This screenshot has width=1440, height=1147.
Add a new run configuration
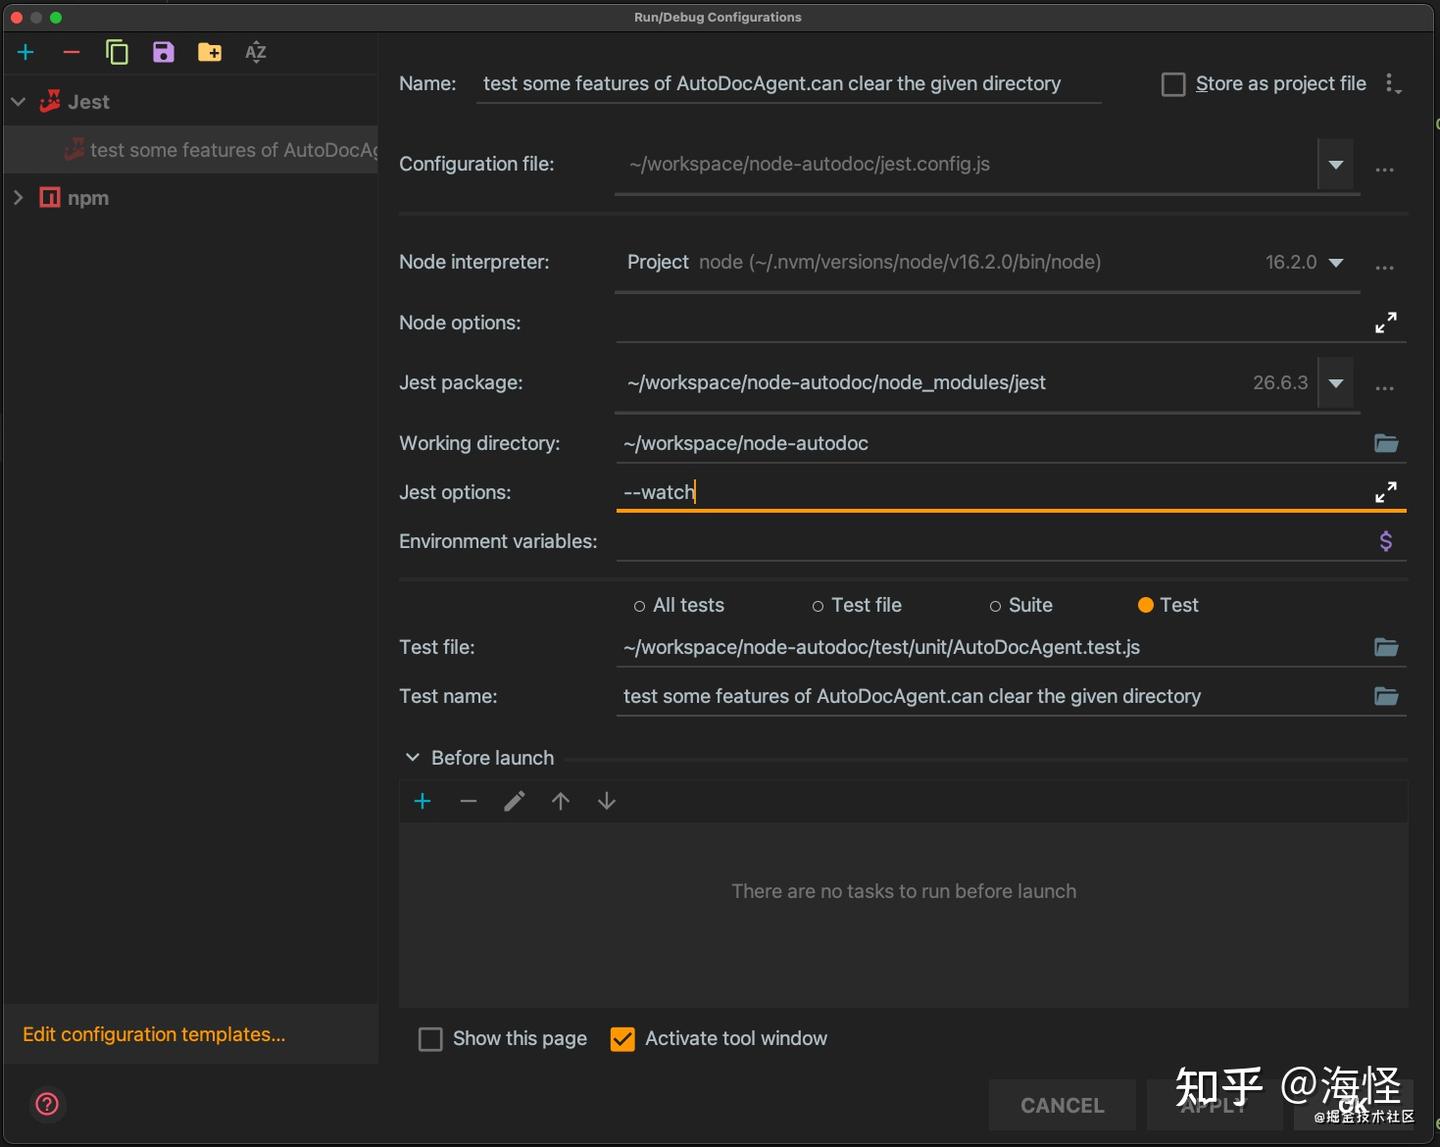click(25, 52)
